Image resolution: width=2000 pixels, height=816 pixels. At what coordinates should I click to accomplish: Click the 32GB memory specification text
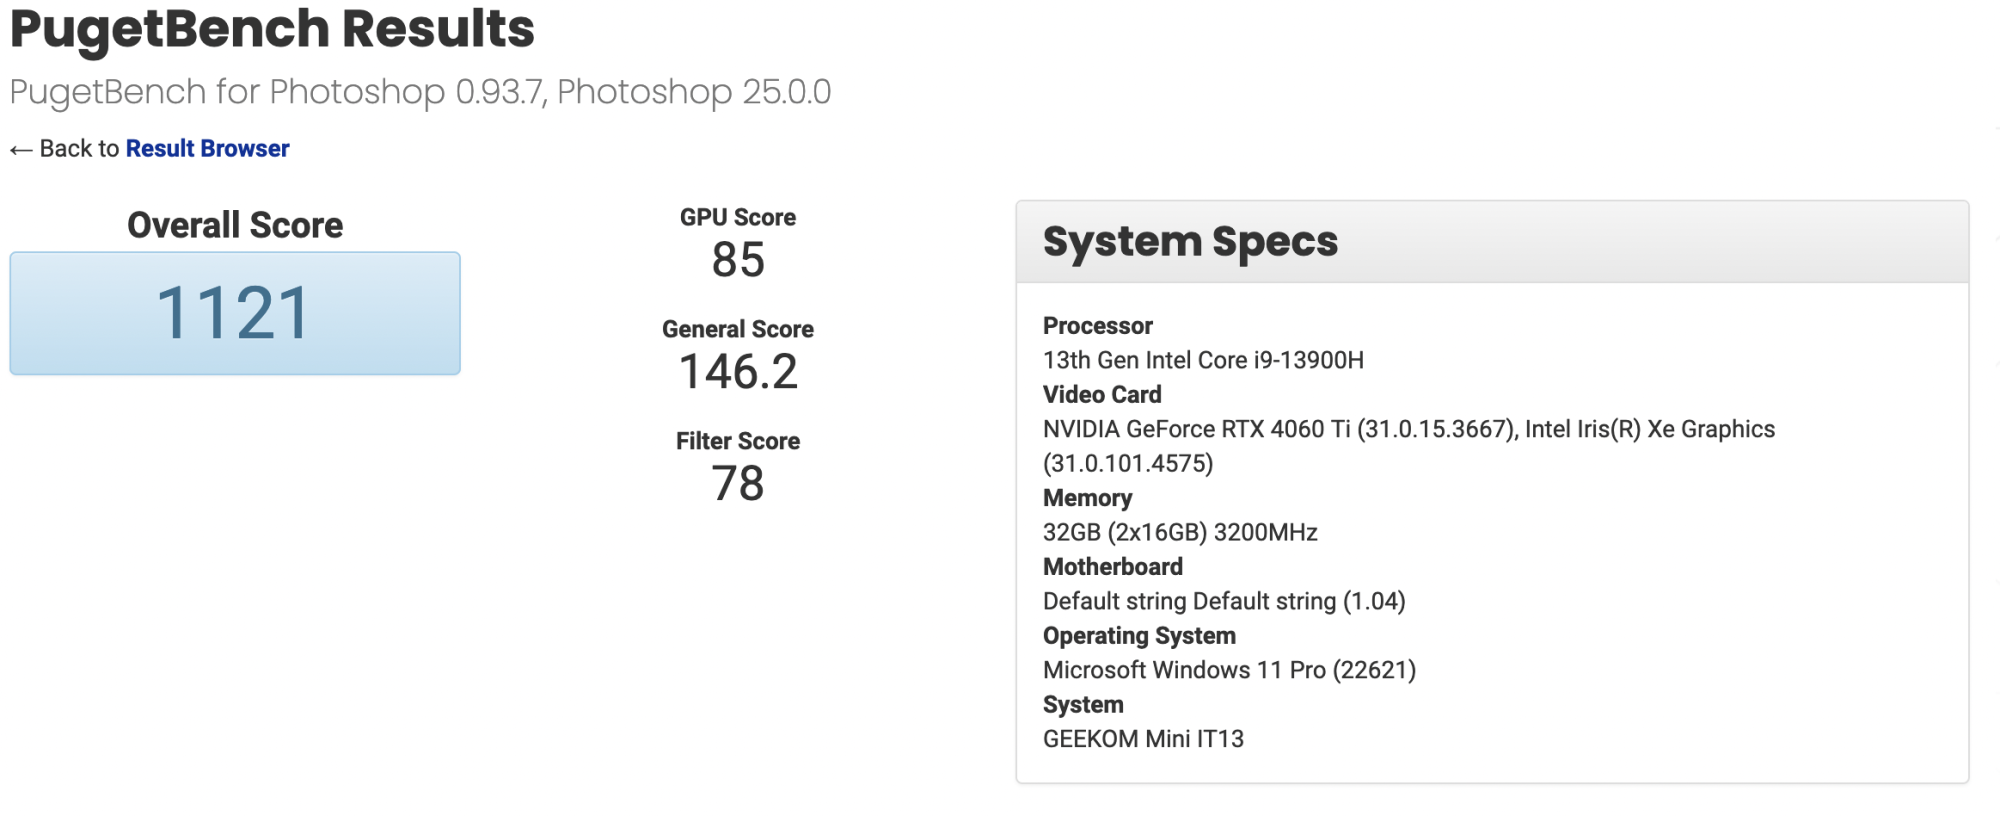[x=1180, y=532]
